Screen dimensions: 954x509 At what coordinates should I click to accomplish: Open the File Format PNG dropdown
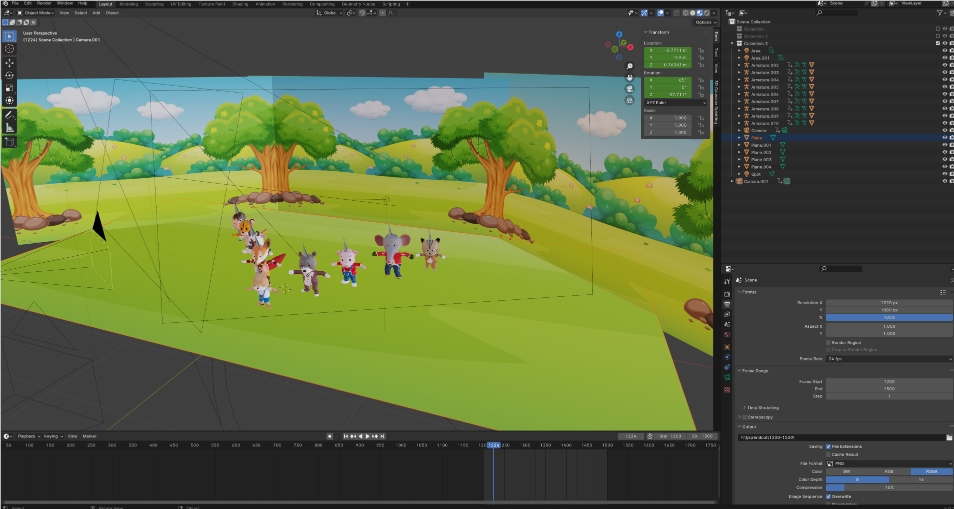click(x=890, y=463)
